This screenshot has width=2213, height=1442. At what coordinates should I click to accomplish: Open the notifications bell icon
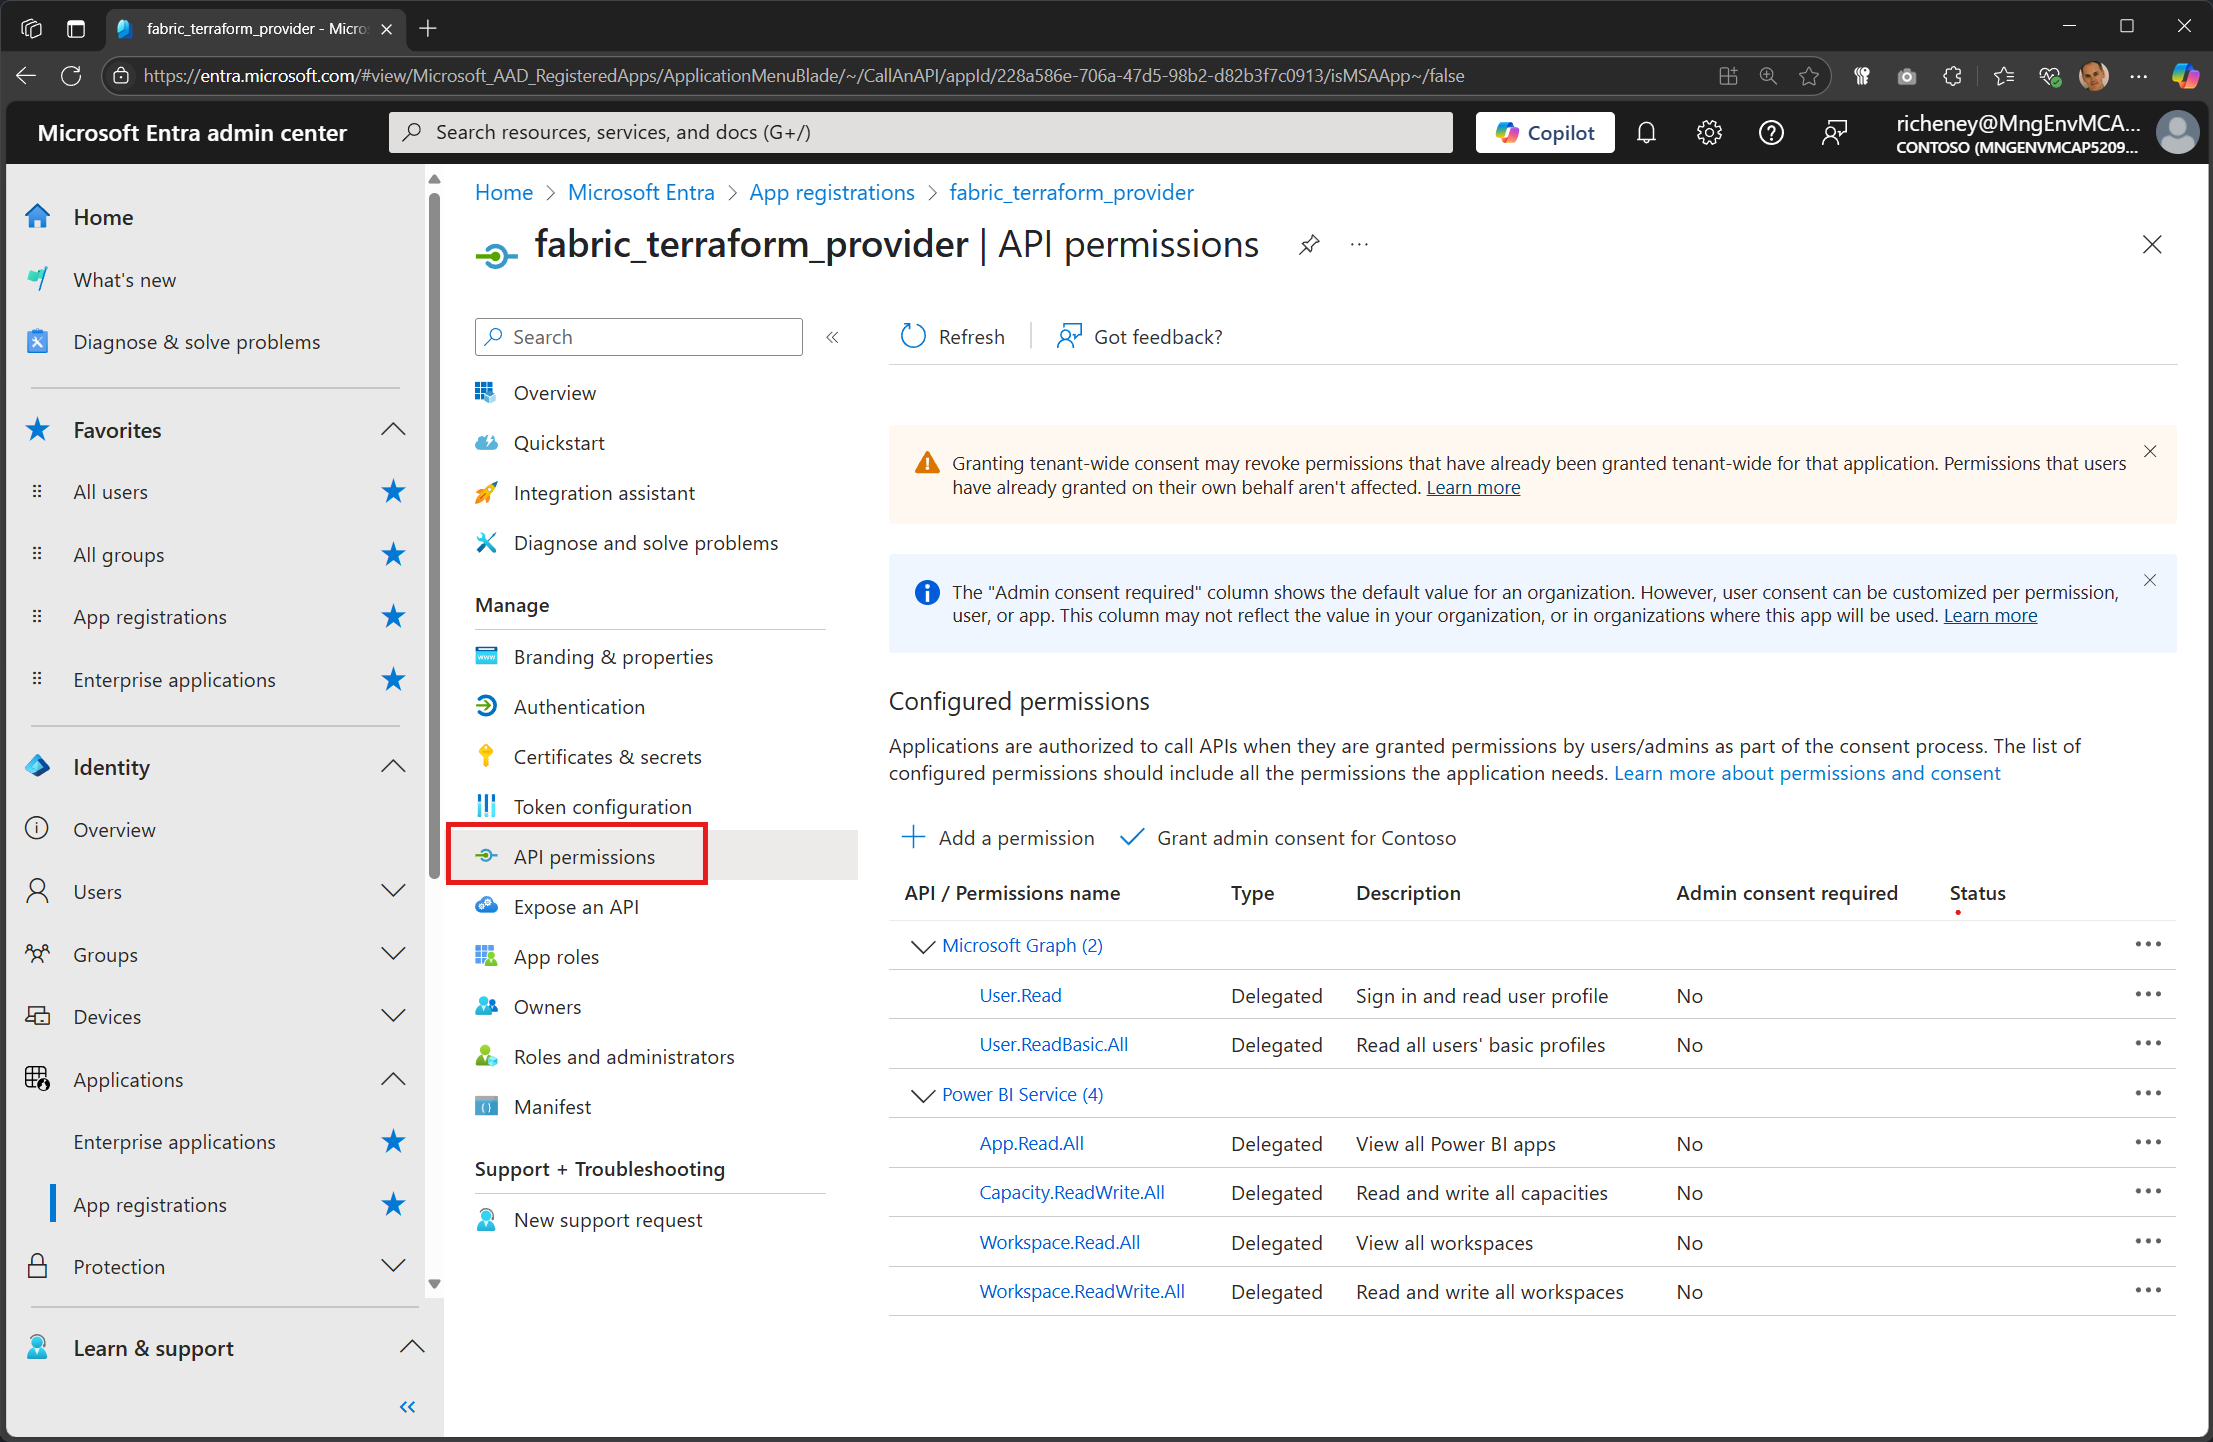[x=1647, y=132]
